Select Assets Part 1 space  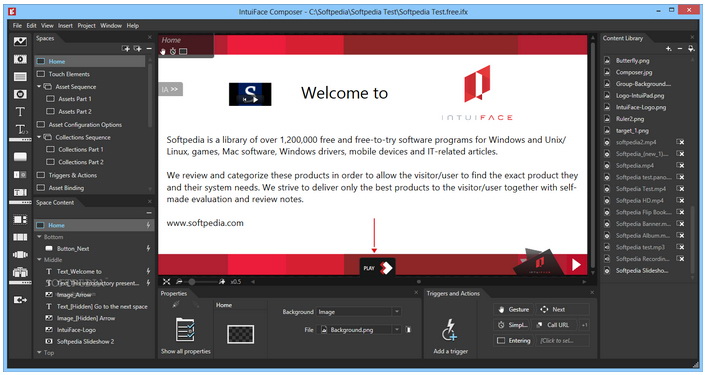[75, 99]
